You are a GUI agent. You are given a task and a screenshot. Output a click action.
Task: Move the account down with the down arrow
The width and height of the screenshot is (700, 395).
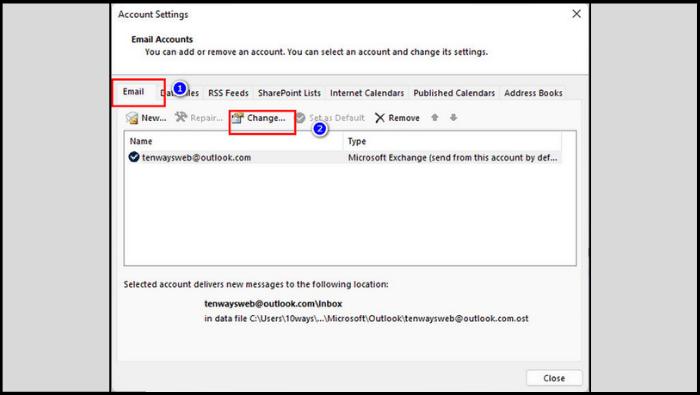click(454, 117)
